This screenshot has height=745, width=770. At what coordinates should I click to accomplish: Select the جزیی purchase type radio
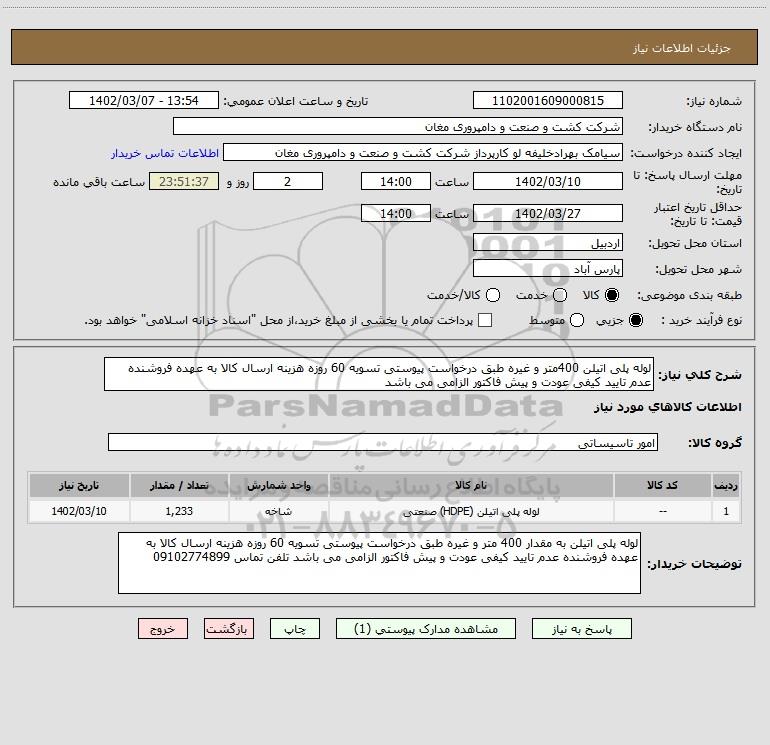tap(635, 320)
